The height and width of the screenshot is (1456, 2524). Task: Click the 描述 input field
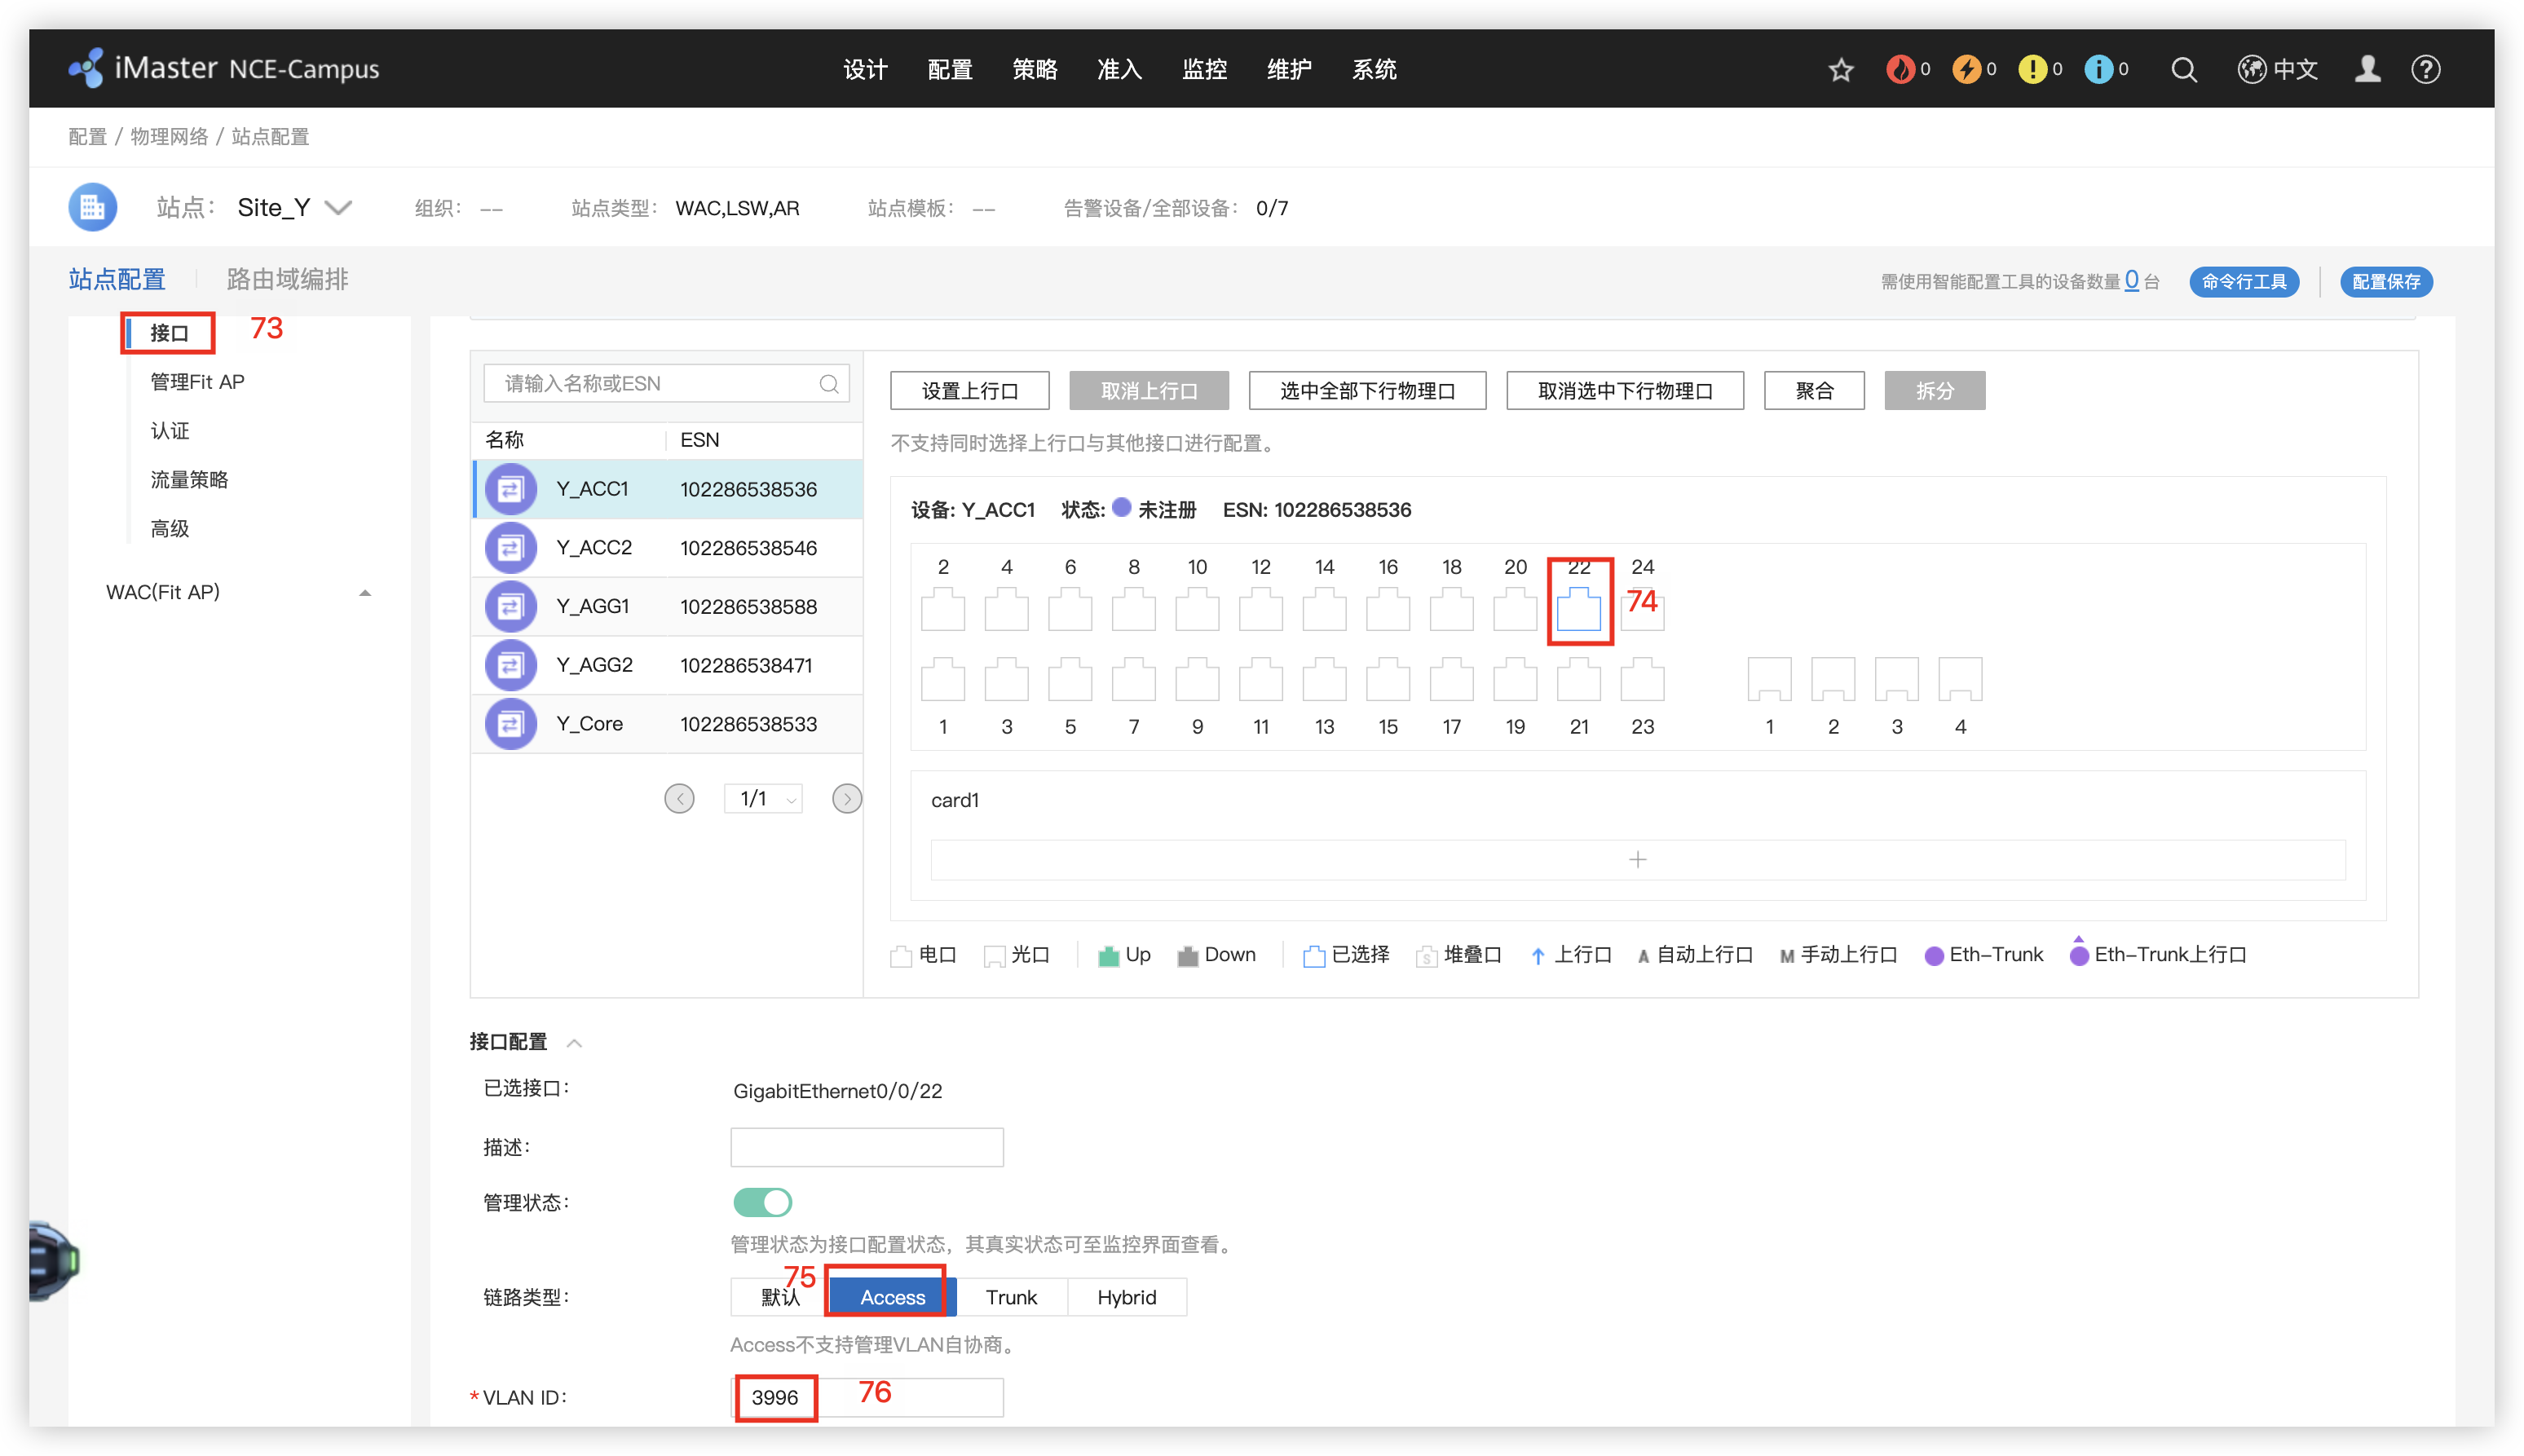click(866, 1147)
